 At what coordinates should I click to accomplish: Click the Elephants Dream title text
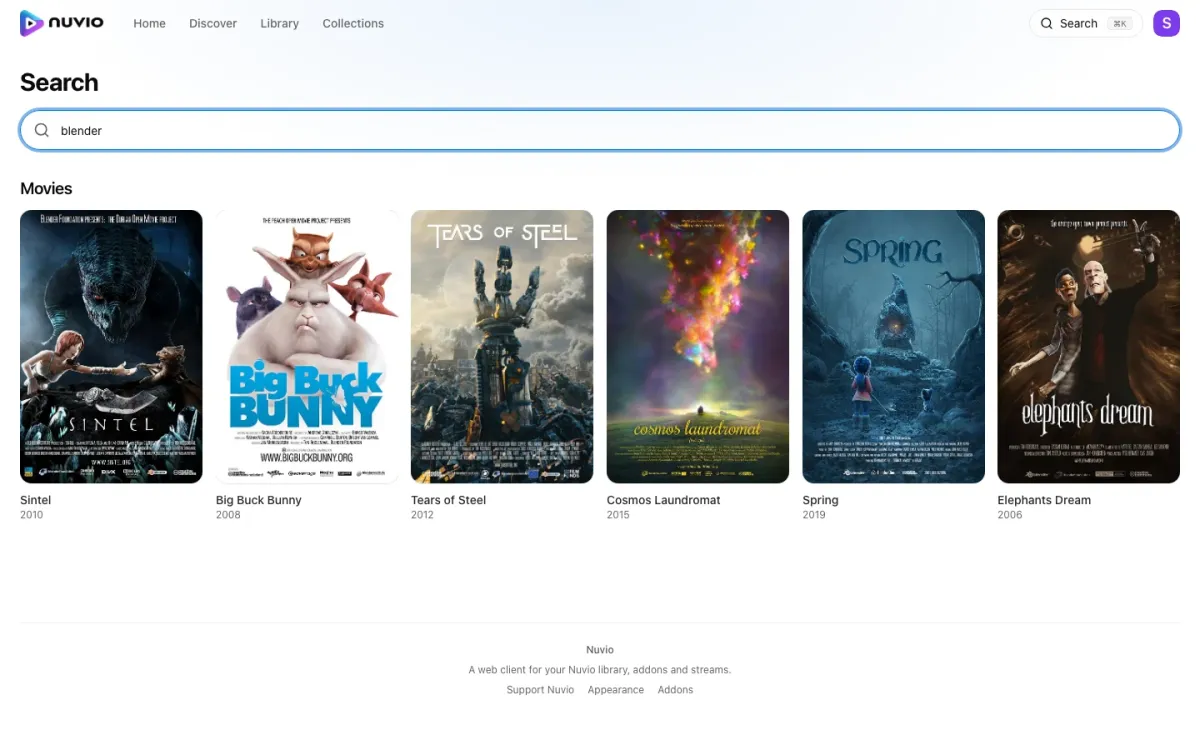point(1044,500)
